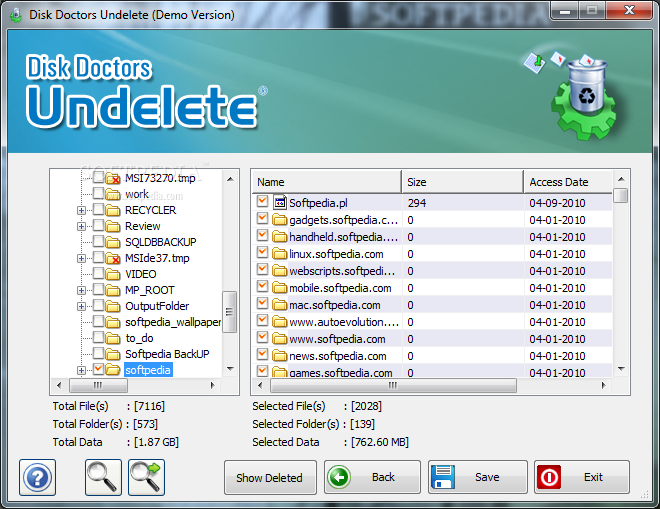660x509 pixels.
Task: Select the softpedia_wallpaper tree label
Action: [173, 322]
